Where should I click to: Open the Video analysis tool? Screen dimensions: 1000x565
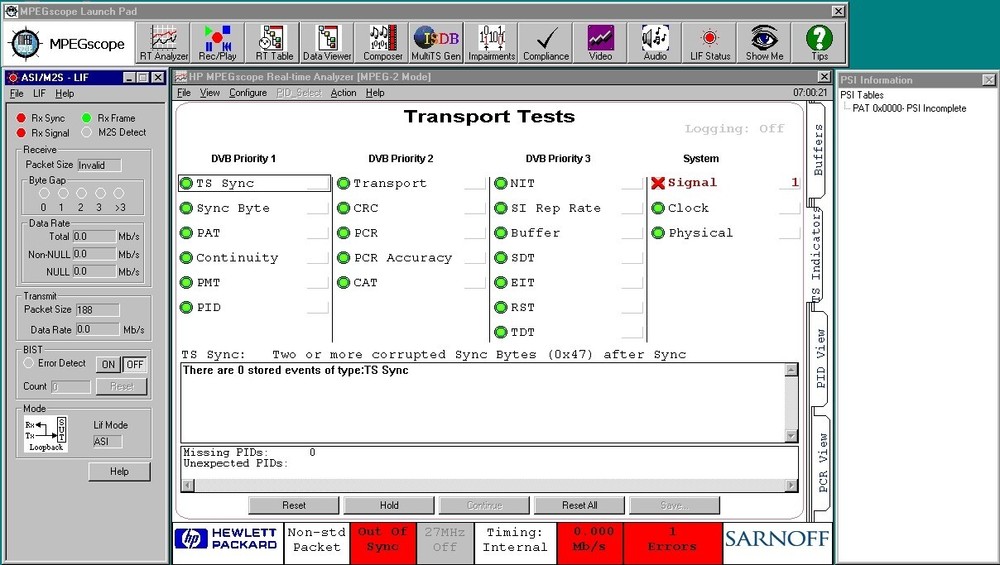click(600, 43)
